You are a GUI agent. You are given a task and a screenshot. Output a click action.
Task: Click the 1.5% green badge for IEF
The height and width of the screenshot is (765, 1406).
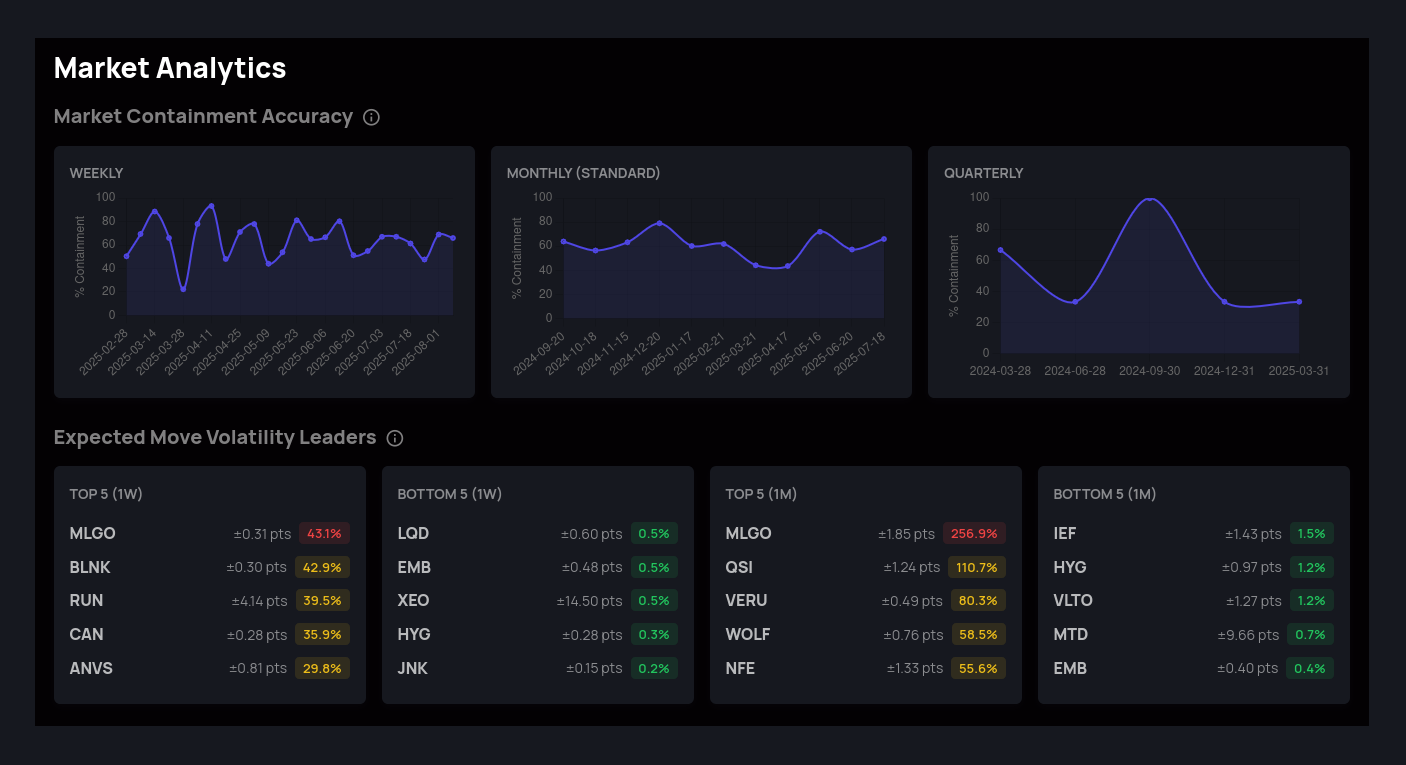(x=1311, y=533)
